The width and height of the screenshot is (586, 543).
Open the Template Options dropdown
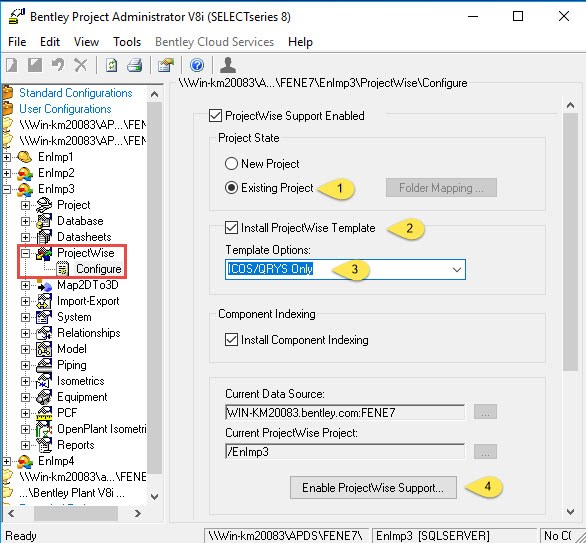pos(345,269)
